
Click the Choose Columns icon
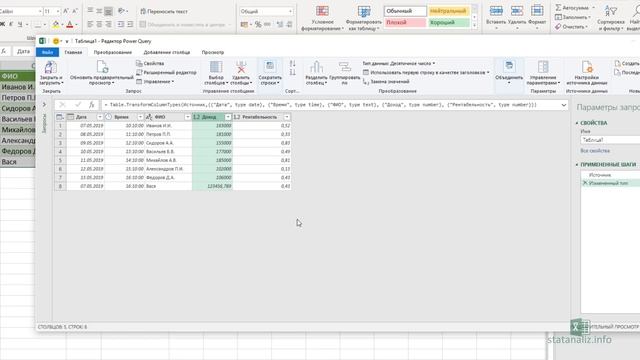216,67
